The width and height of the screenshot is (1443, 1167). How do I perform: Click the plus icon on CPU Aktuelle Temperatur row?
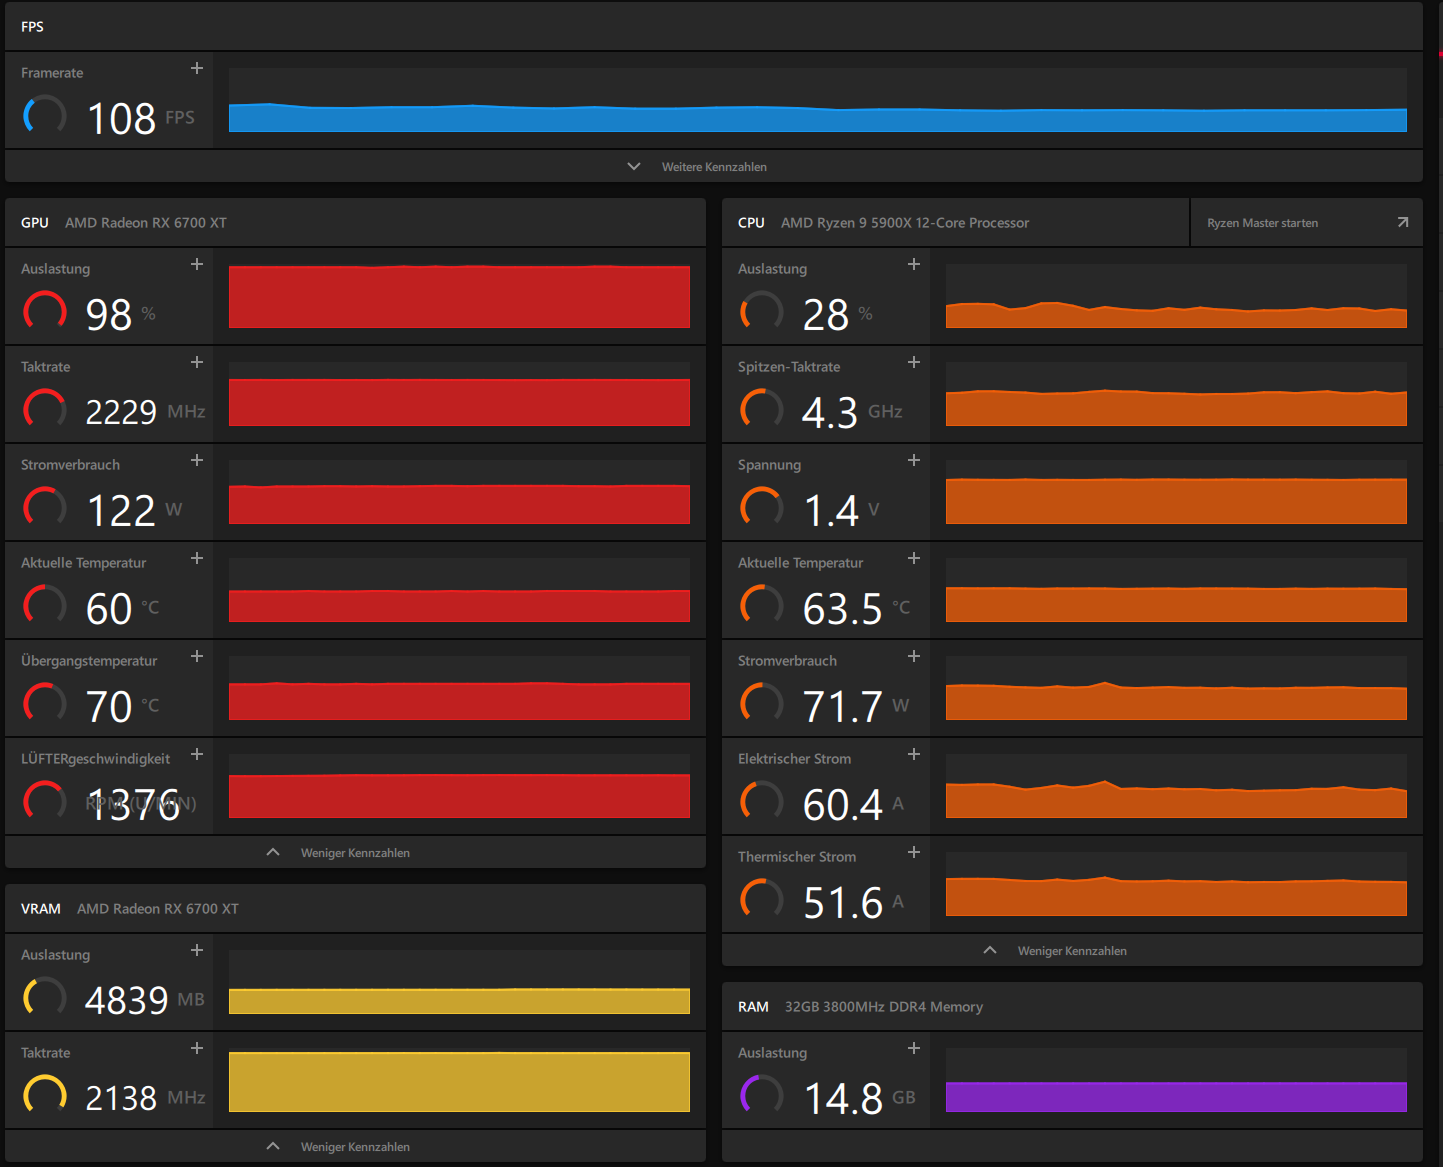point(914,558)
